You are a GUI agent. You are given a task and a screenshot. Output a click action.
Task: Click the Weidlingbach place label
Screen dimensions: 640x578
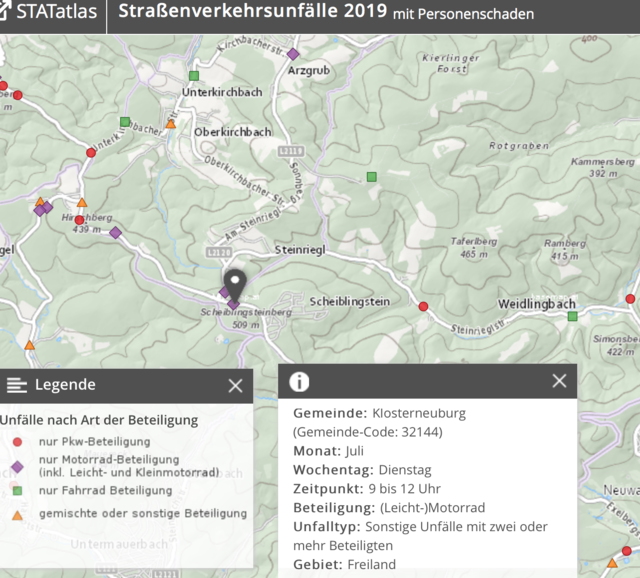[536, 304]
